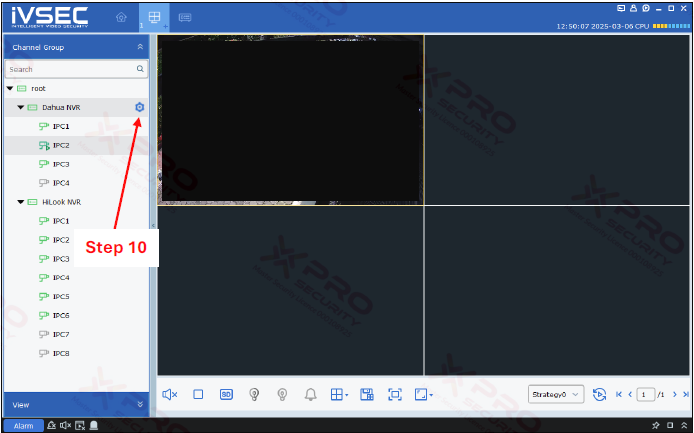Open the Home tab icon
694x433 pixels.
click(121, 17)
